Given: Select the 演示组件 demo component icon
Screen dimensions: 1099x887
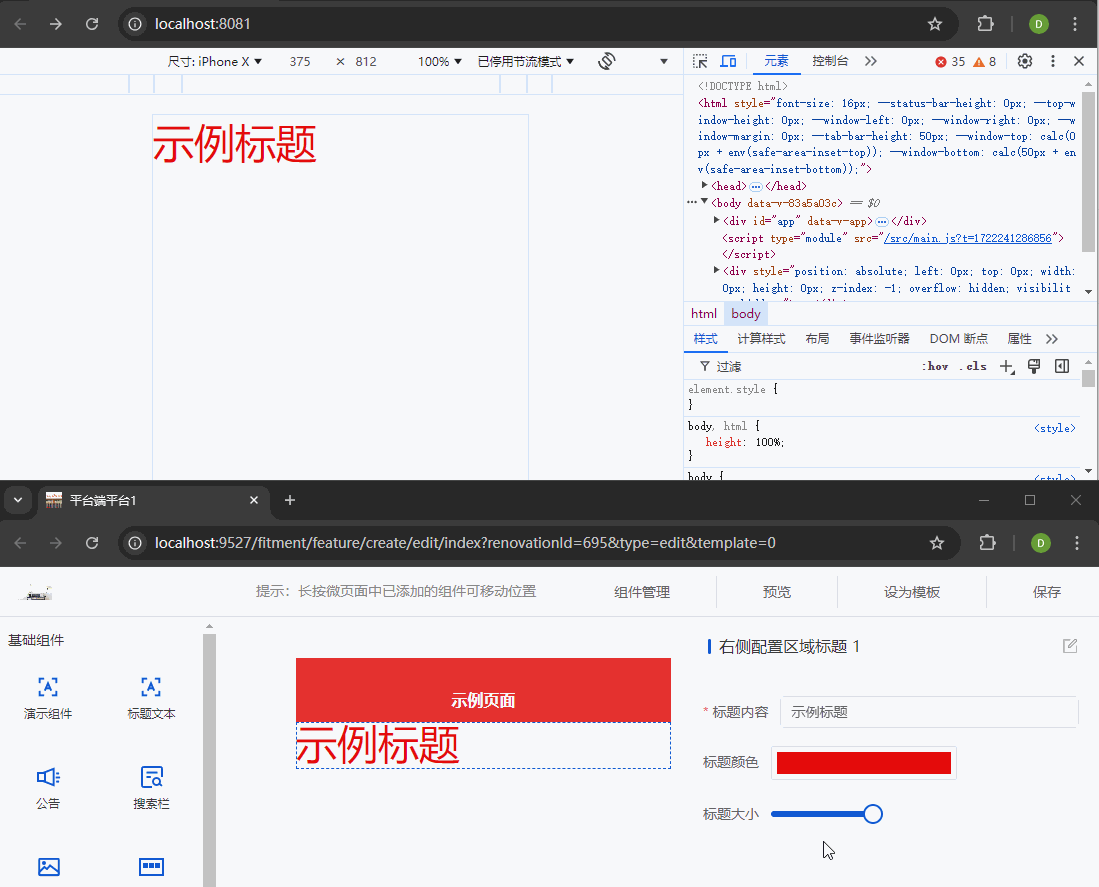Looking at the screenshot, I should (x=48, y=687).
